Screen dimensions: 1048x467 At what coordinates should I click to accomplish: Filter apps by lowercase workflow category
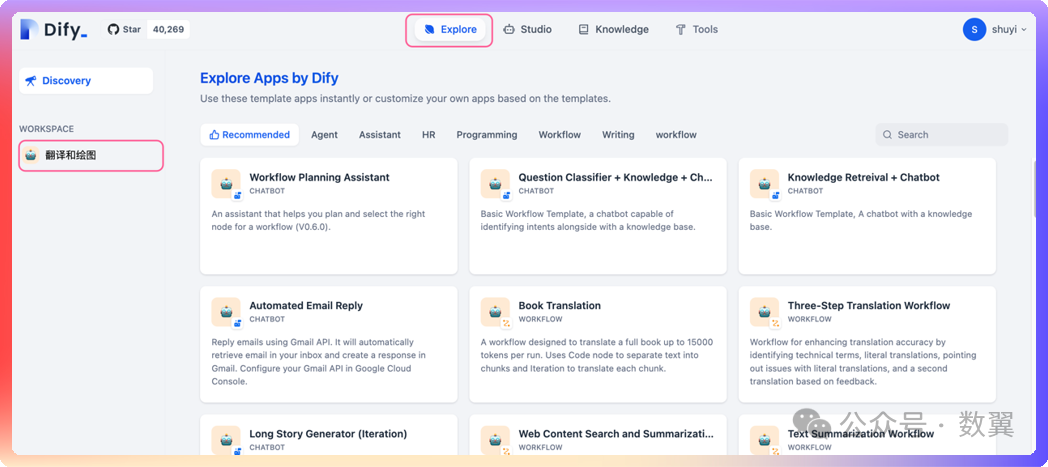pos(676,134)
